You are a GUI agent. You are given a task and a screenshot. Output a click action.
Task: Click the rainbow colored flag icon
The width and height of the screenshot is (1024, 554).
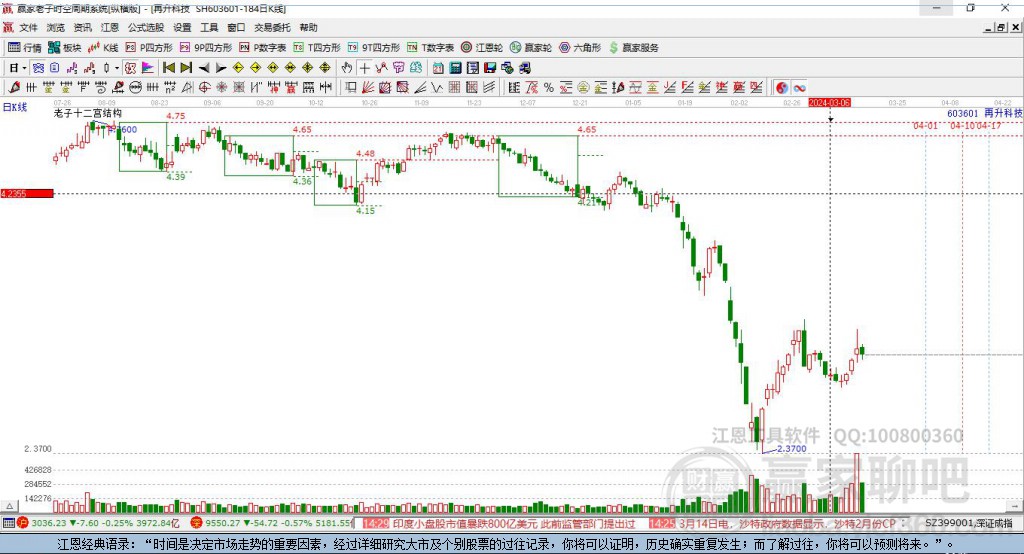(x=148, y=68)
